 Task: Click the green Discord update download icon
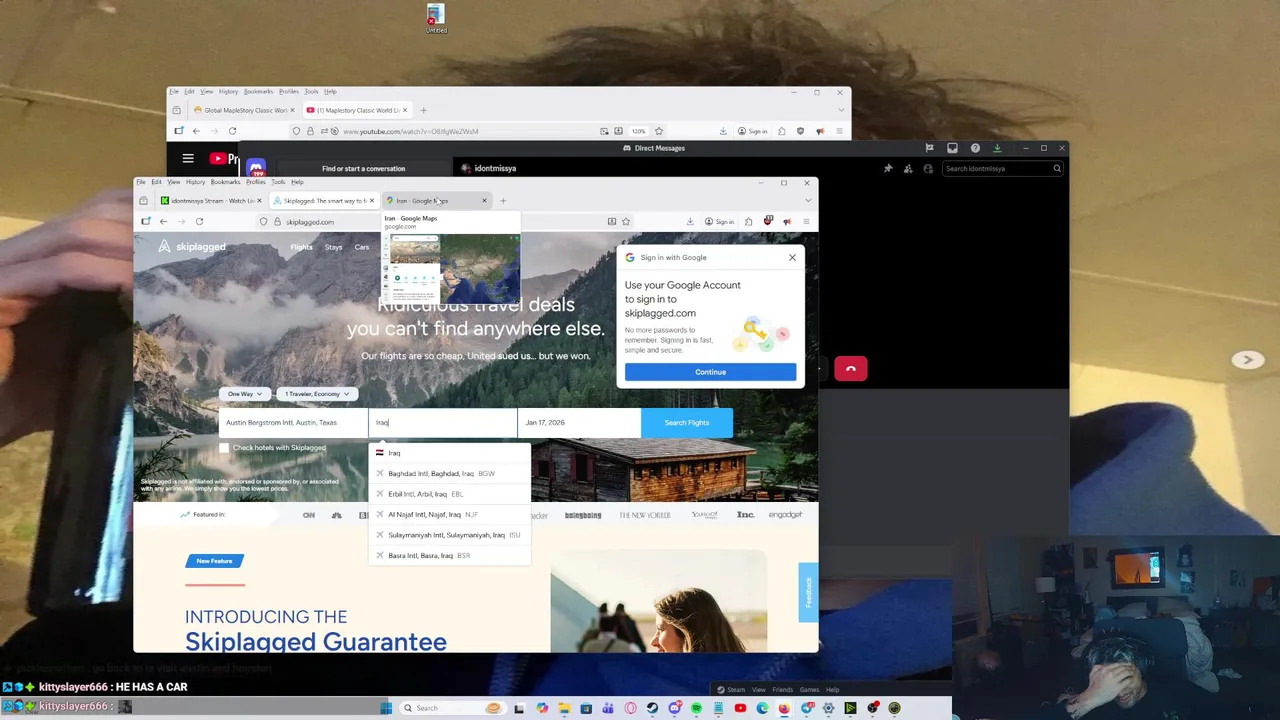[997, 148]
